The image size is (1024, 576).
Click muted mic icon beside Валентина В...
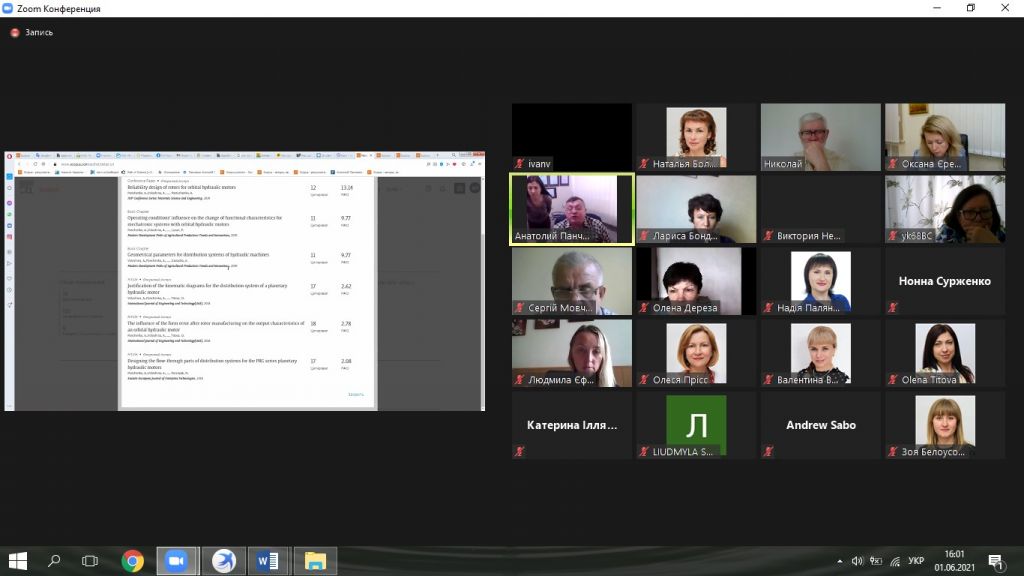[x=769, y=379]
